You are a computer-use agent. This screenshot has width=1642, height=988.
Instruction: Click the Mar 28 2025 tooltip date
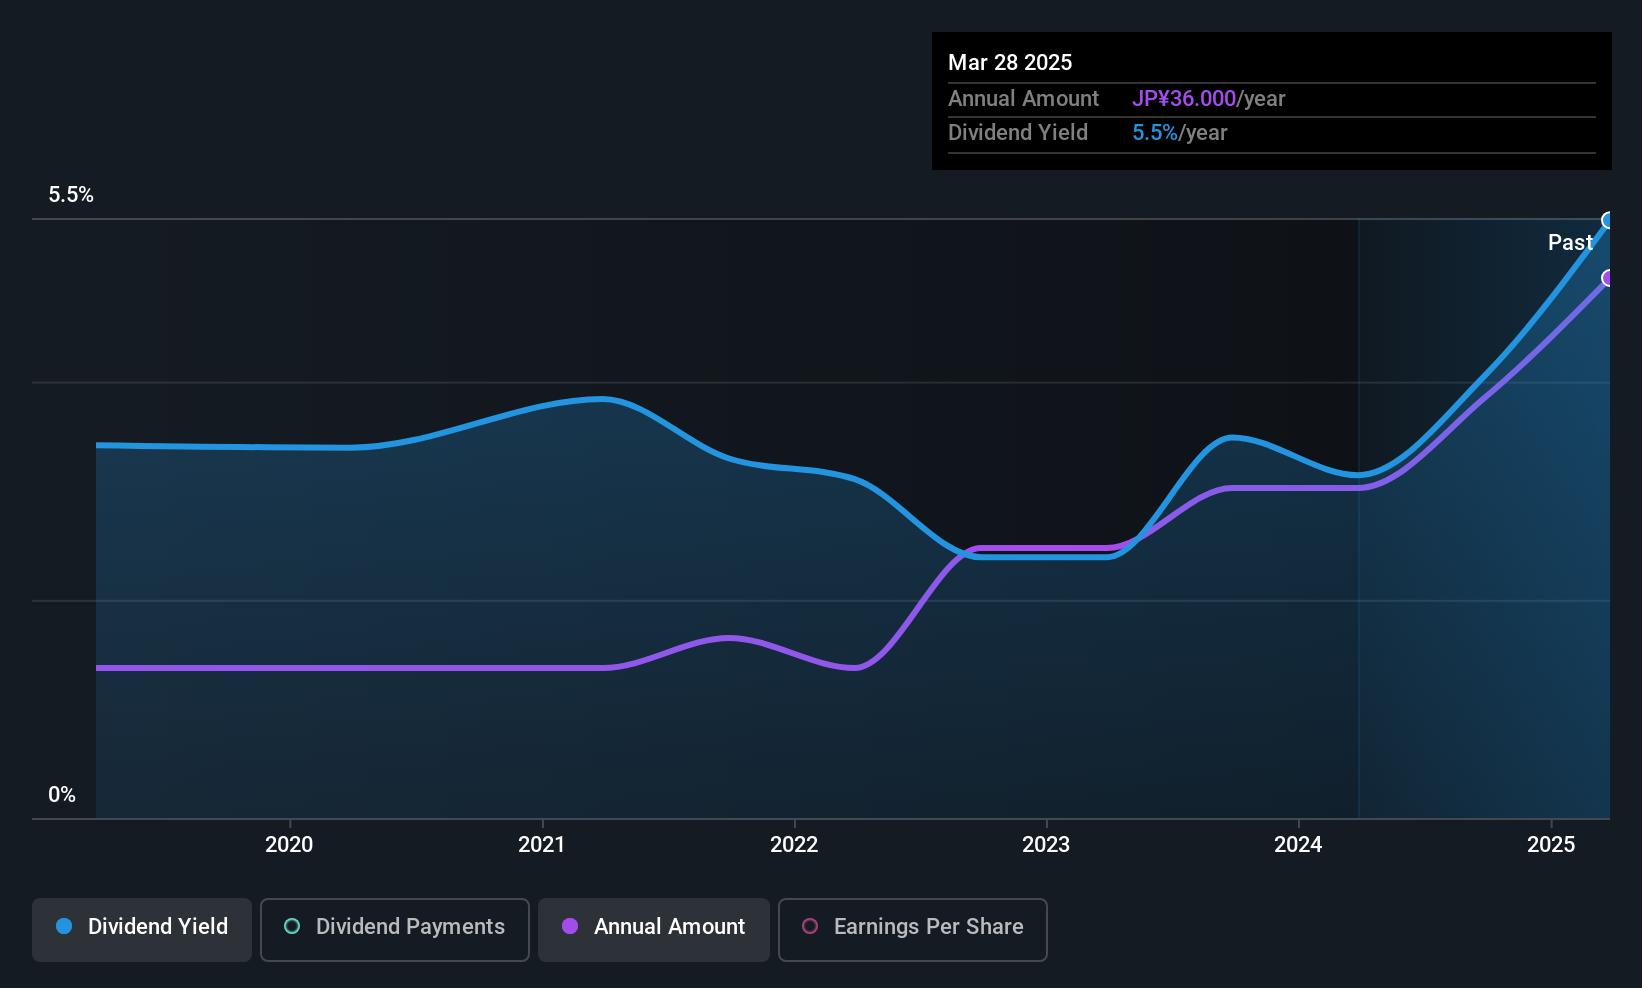point(1010,63)
